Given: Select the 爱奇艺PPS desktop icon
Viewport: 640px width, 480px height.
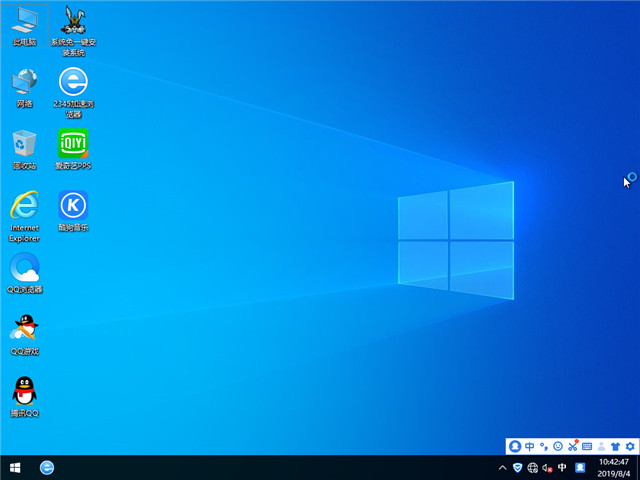Looking at the screenshot, I should click(73, 149).
